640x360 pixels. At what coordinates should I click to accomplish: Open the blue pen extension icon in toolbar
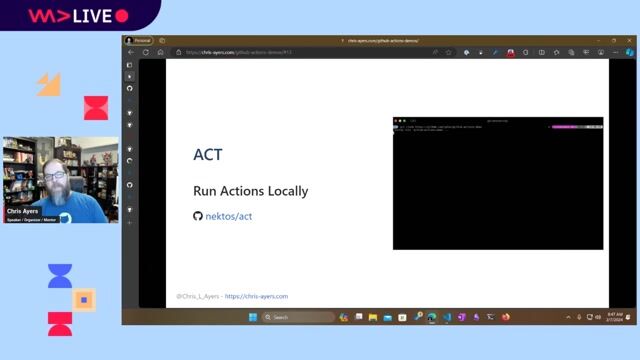[496, 52]
